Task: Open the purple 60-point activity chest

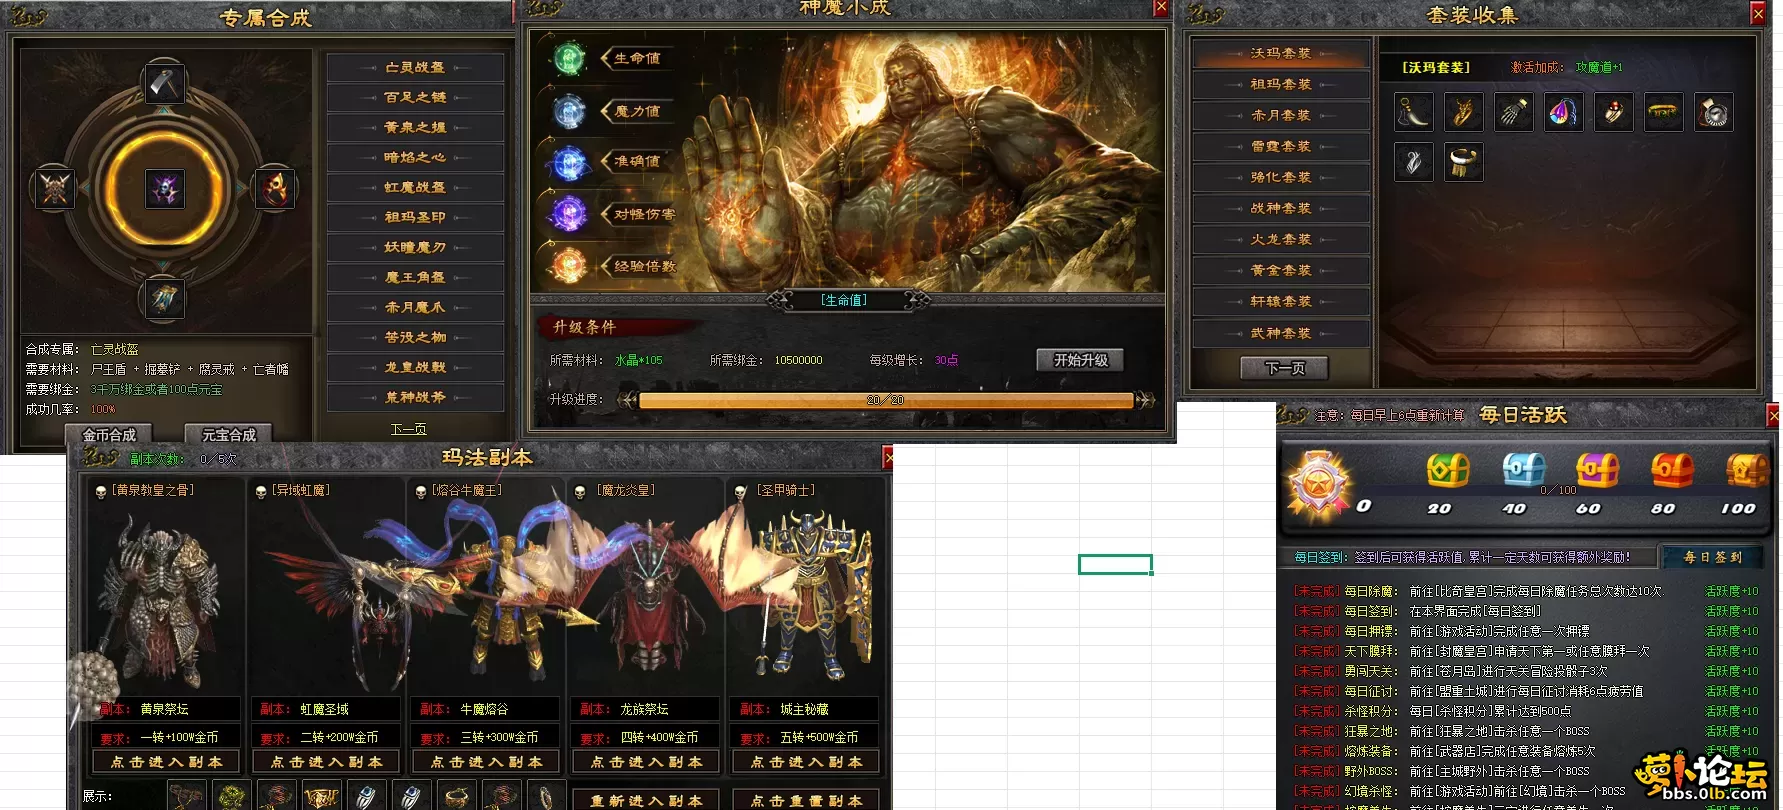Action: click(1597, 470)
